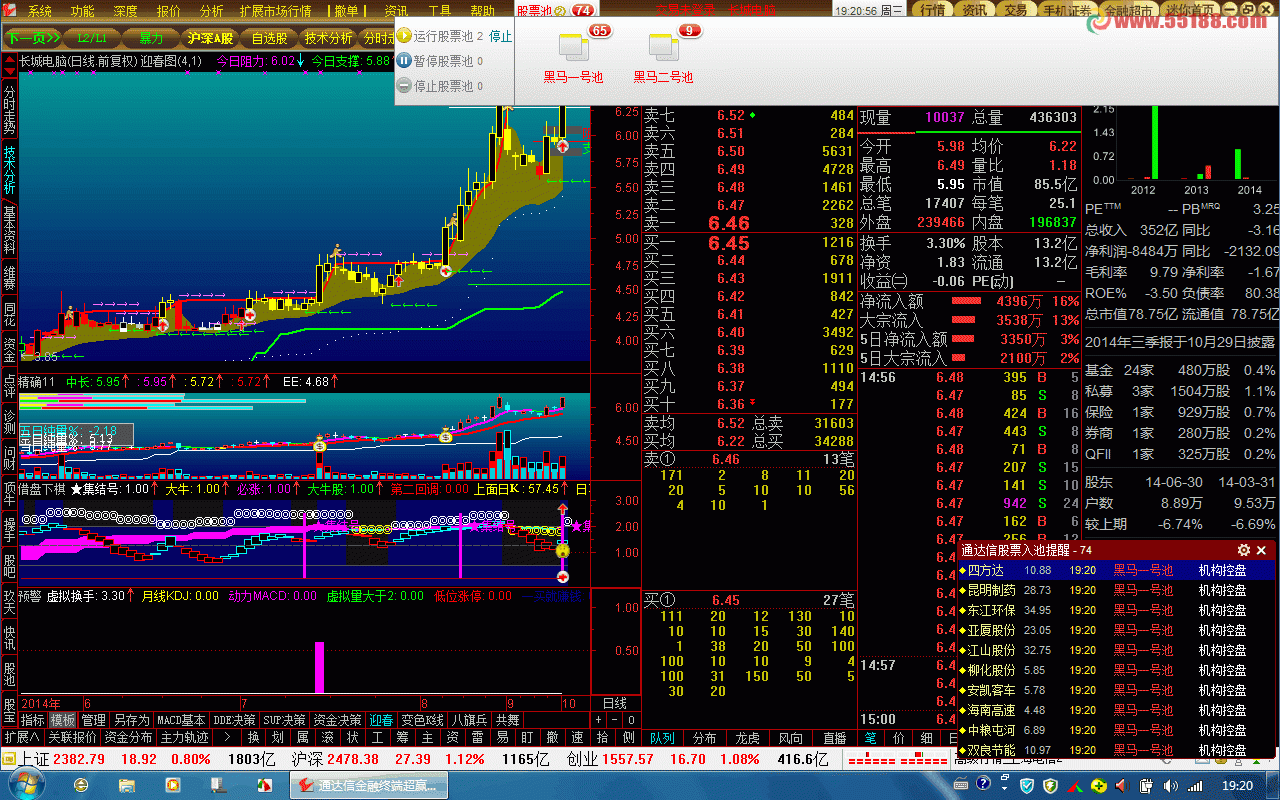Viewport: 1280px width, 800px height.
Task: Click the 笔 tab under tick list
Action: (871, 738)
